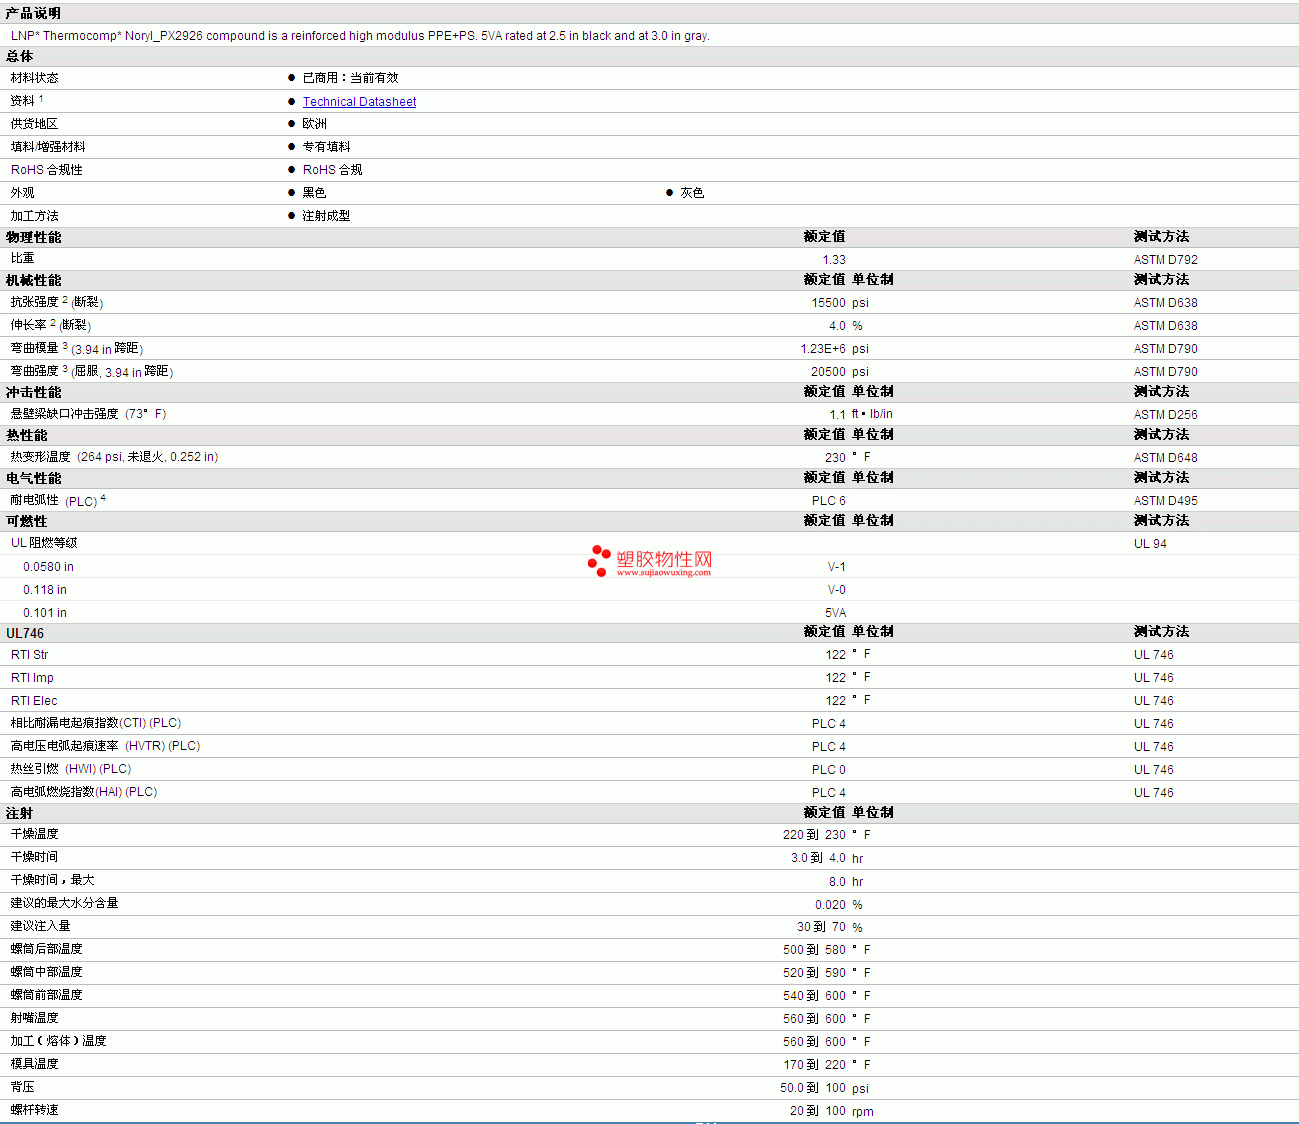This screenshot has height=1124, width=1299.
Task: Click the 热丝引燃 (HWI) value PLC 0
Action: (x=828, y=770)
